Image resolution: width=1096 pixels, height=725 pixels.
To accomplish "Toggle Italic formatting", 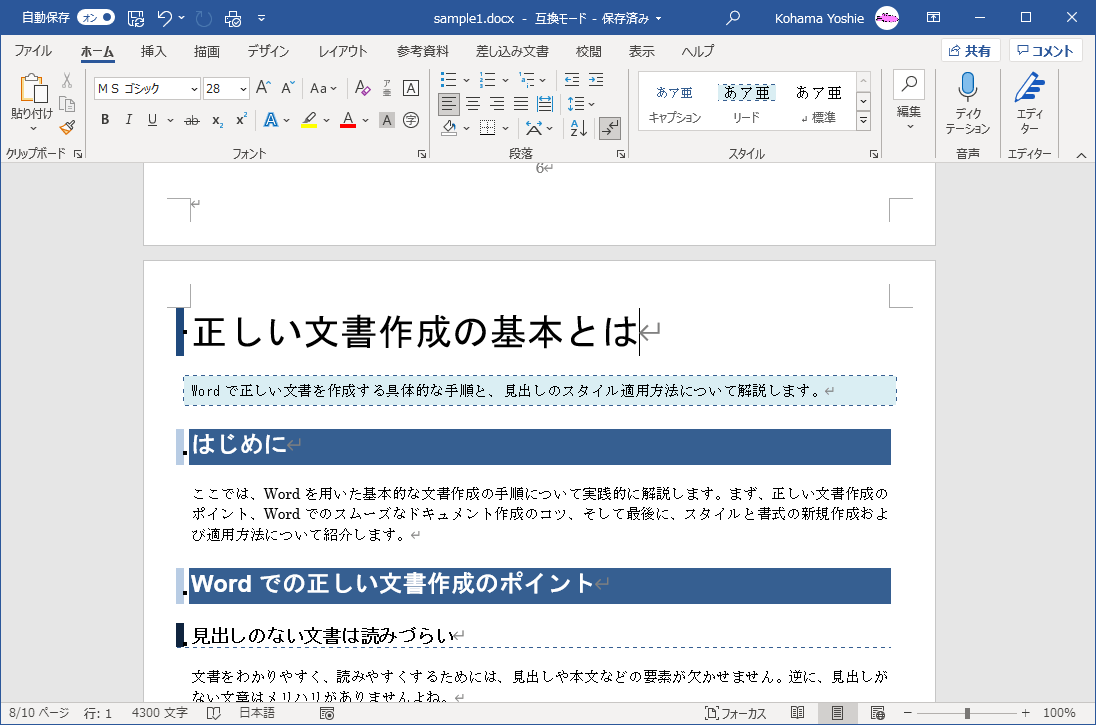I will click(129, 120).
